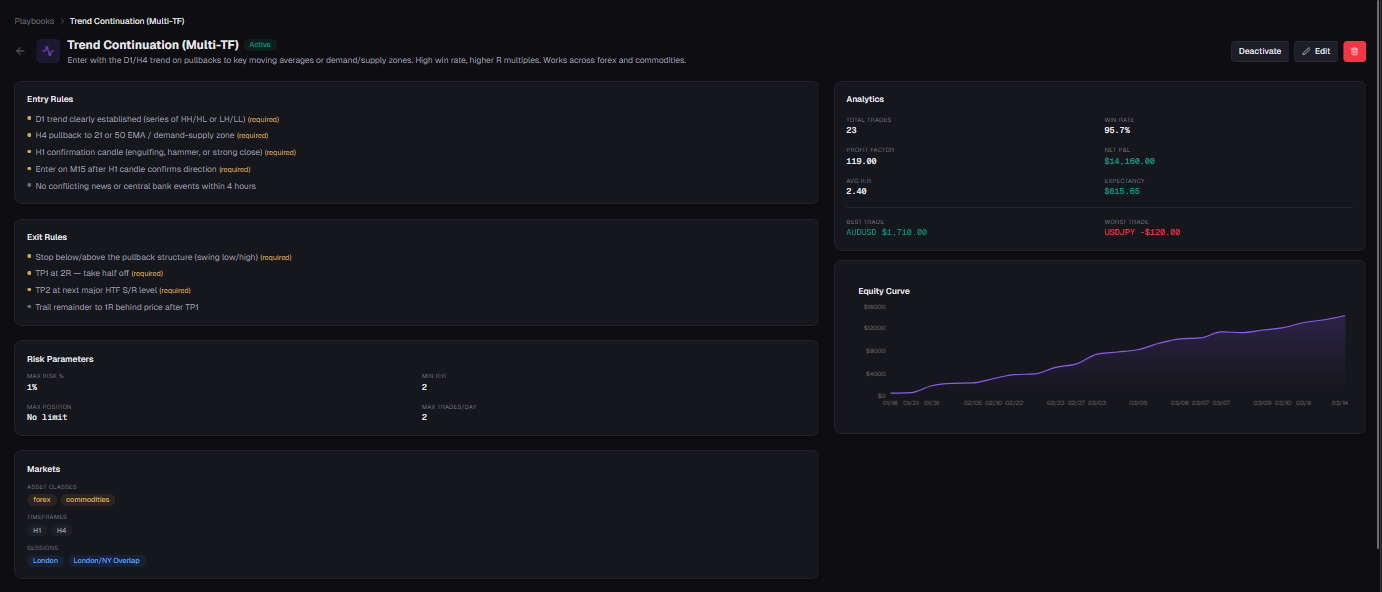Click the breadcrumb chevron after Playbooks
This screenshot has height=592, width=1382.
click(62, 21)
